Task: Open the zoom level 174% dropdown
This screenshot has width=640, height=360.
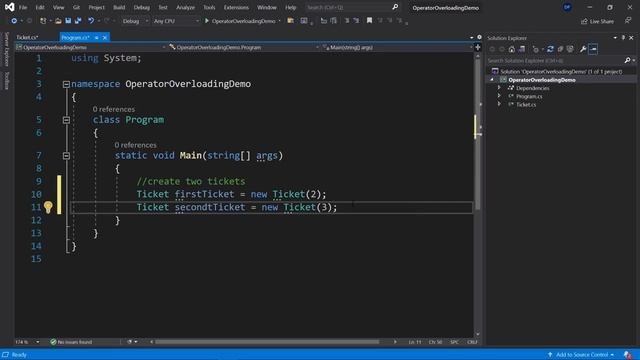Action: (27, 342)
